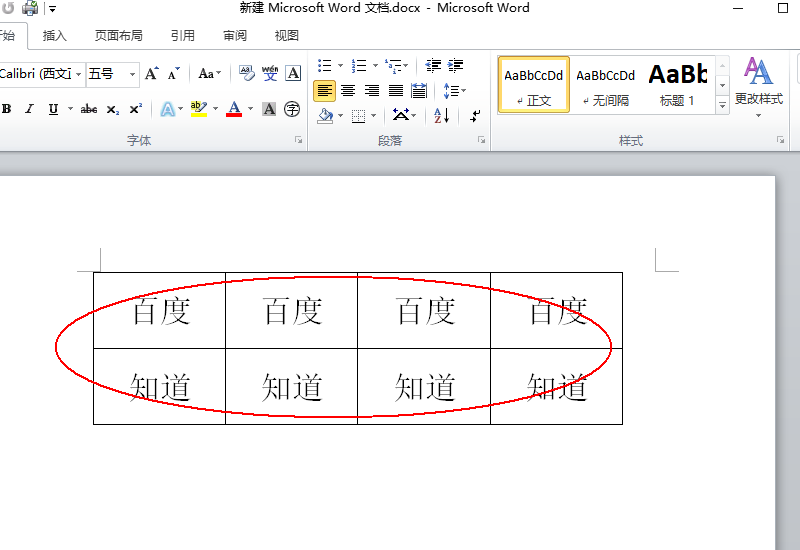Toggle Underline formatting
The width and height of the screenshot is (800, 550).
point(53,109)
